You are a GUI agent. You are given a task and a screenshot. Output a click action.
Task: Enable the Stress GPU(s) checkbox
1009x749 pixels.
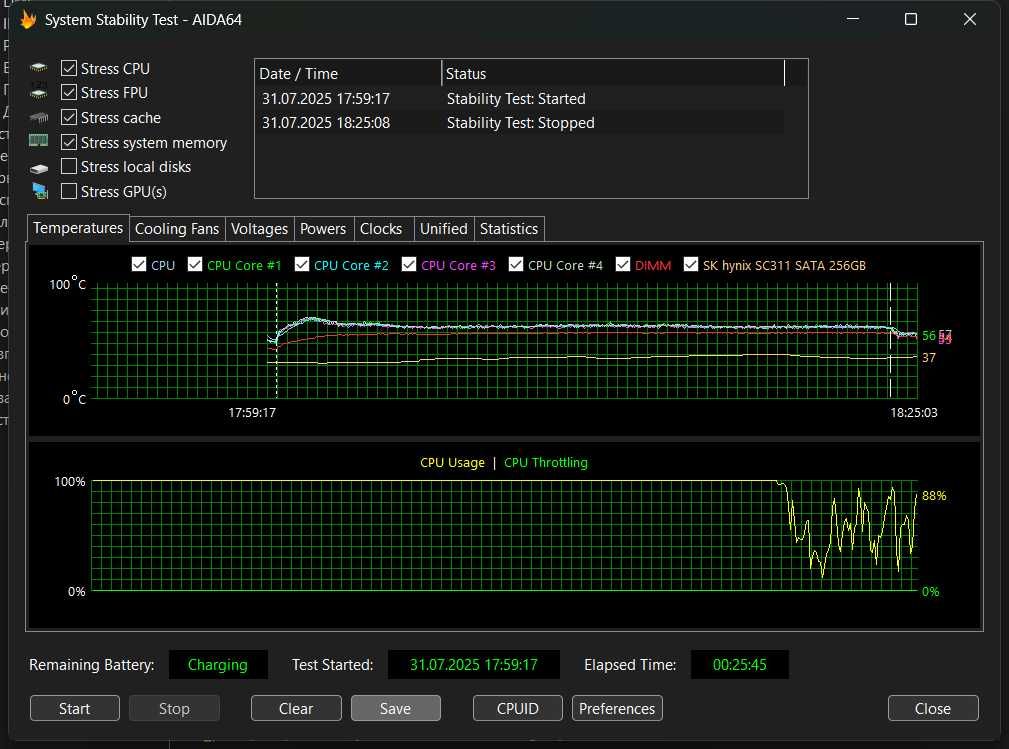[69, 191]
